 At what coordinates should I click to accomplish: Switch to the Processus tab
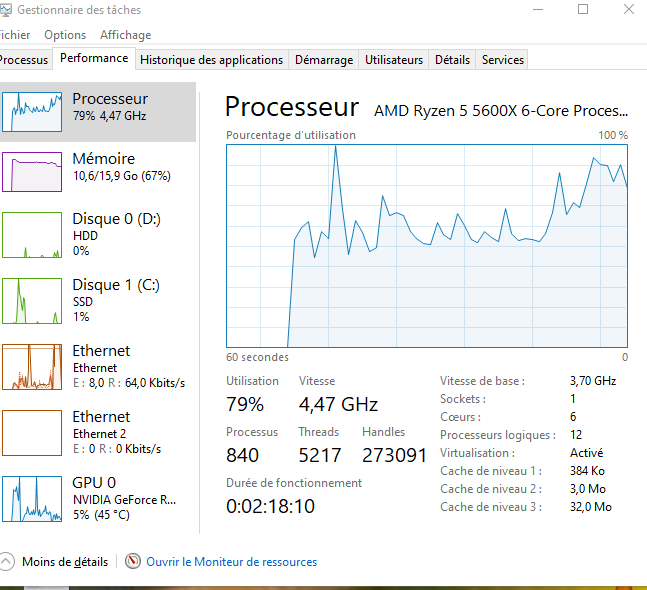click(24, 60)
